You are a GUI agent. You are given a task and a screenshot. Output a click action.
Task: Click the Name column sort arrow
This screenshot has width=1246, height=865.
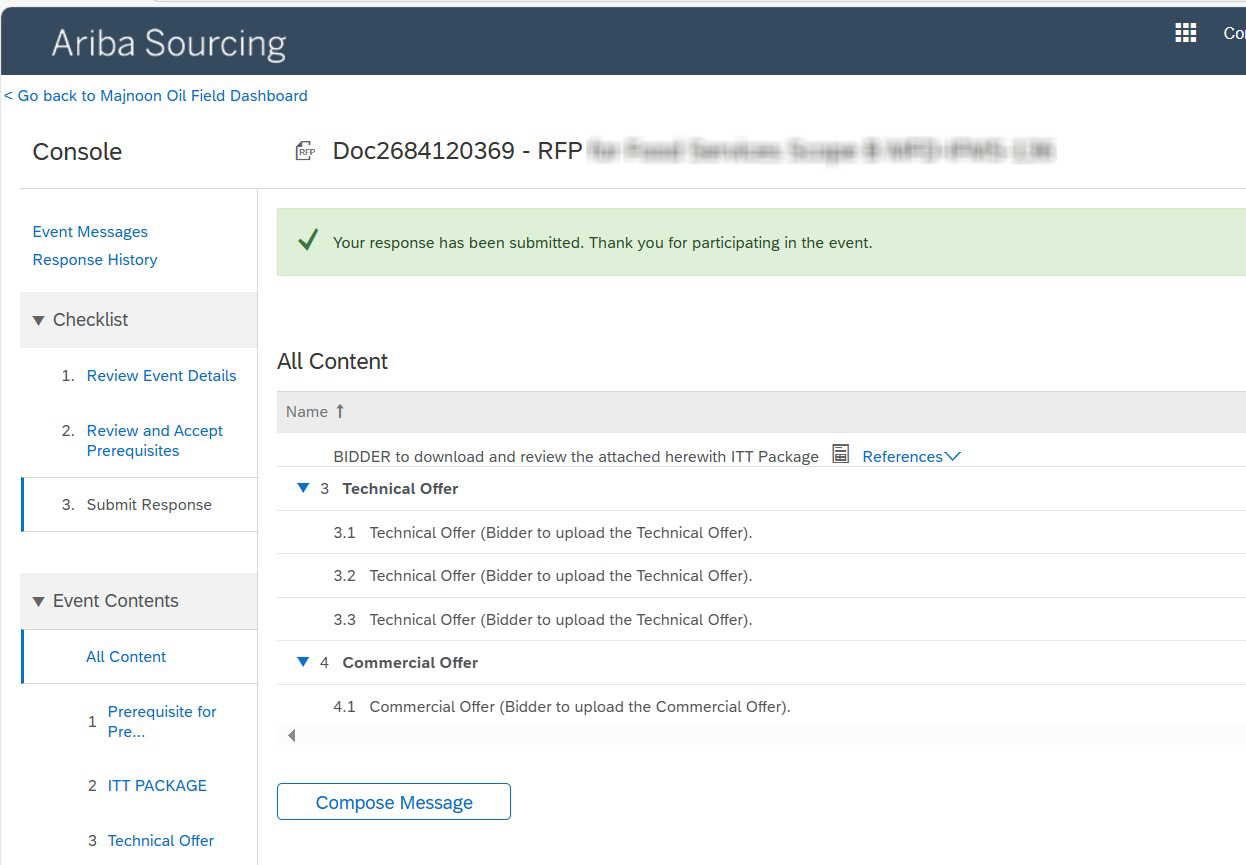tap(339, 411)
